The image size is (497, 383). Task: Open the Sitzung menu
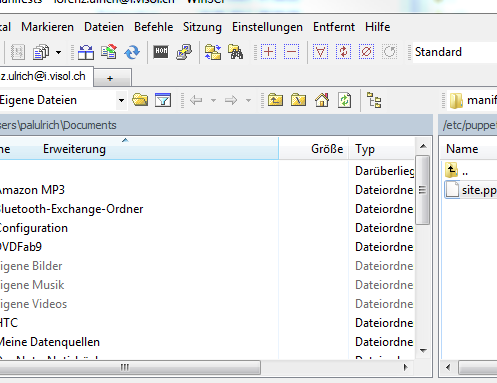pyautogui.click(x=202, y=27)
